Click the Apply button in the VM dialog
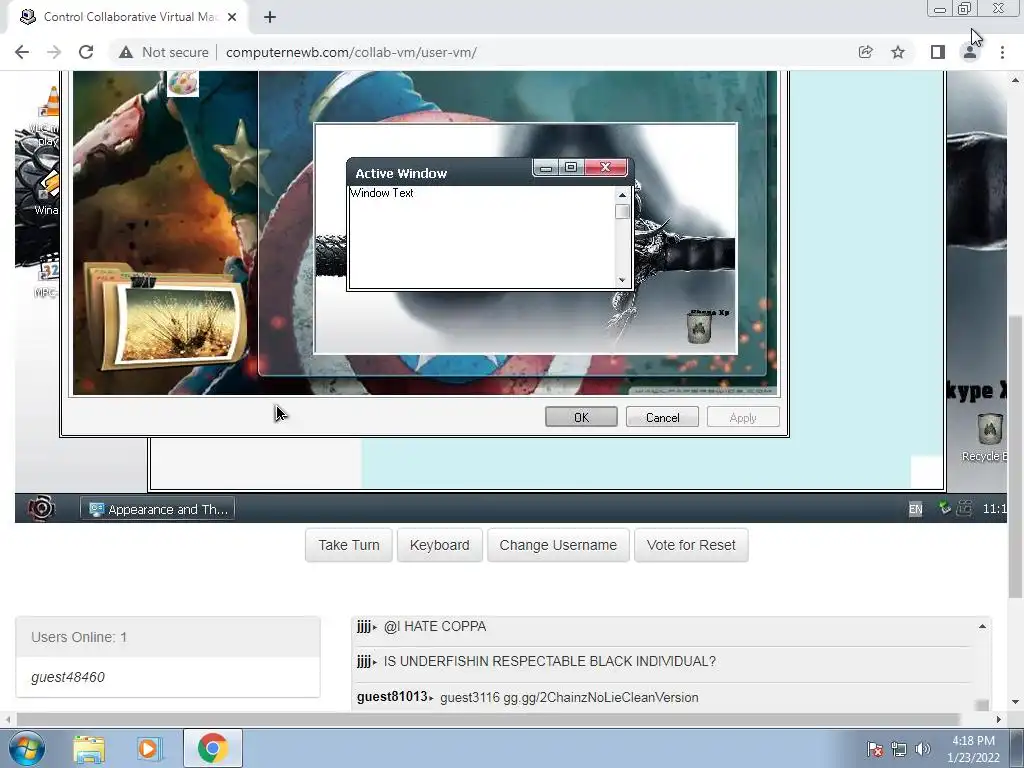This screenshot has width=1024, height=768. click(x=743, y=417)
